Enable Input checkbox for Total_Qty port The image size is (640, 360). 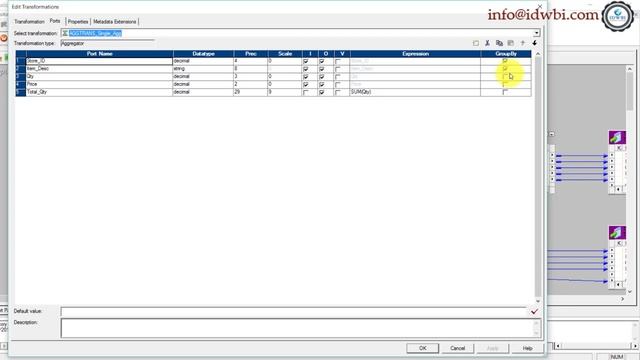pyautogui.click(x=306, y=92)
